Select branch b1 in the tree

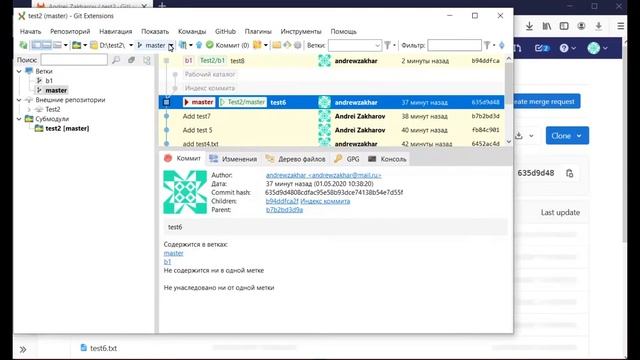pyautogui.click(x=49, y=81)
